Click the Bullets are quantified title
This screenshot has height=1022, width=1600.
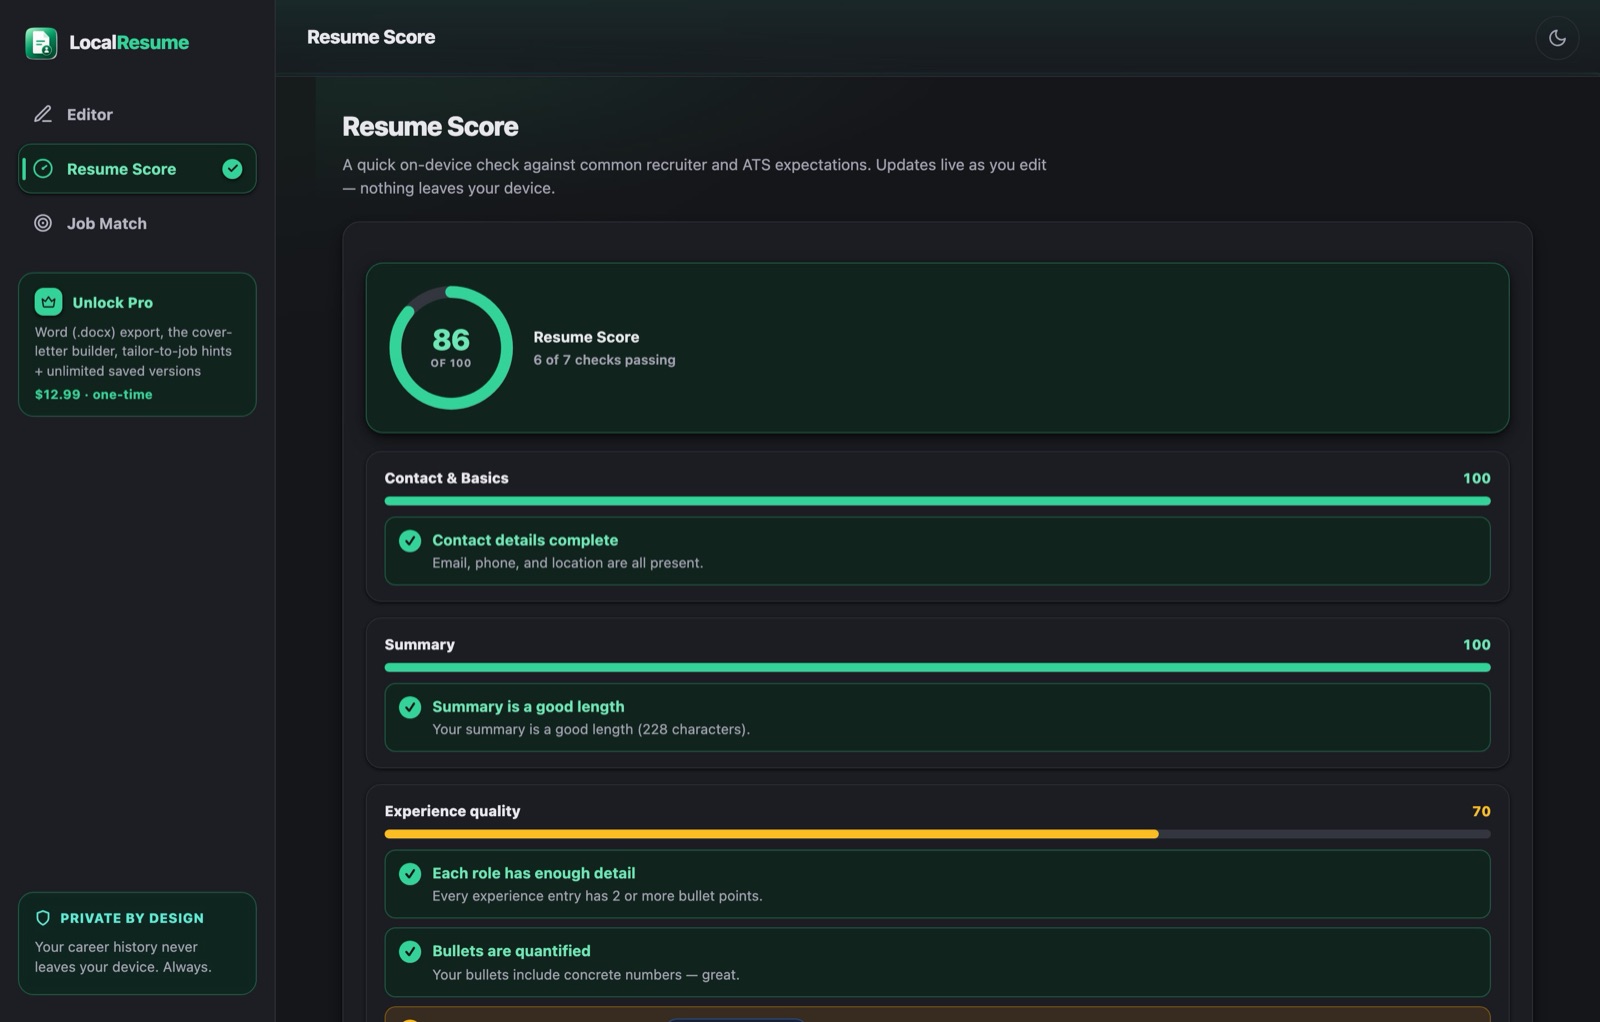click(x=511, y=951)
